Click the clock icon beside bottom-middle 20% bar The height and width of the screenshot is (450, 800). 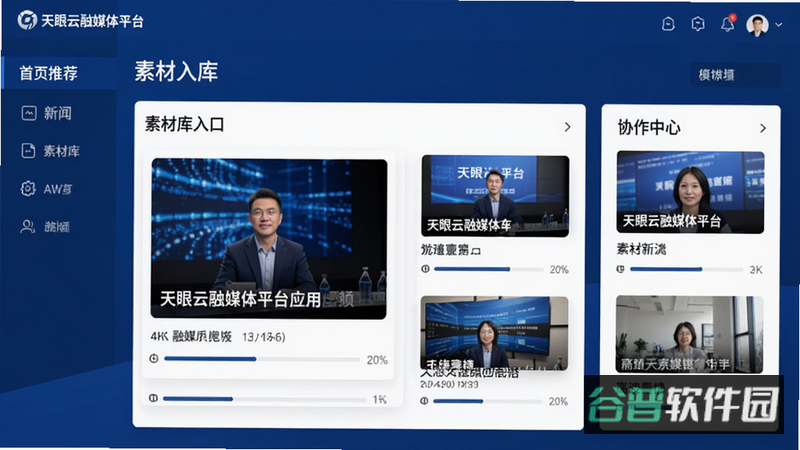click(424, 401)
